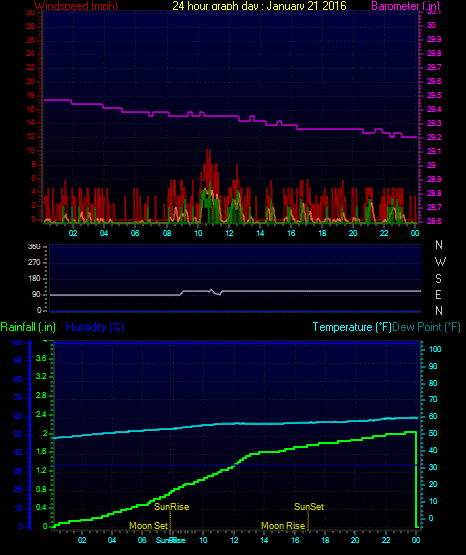Click the Windspeed (mph) axis label
This screenshot has width=466, height=555.
tap(76, 5)
